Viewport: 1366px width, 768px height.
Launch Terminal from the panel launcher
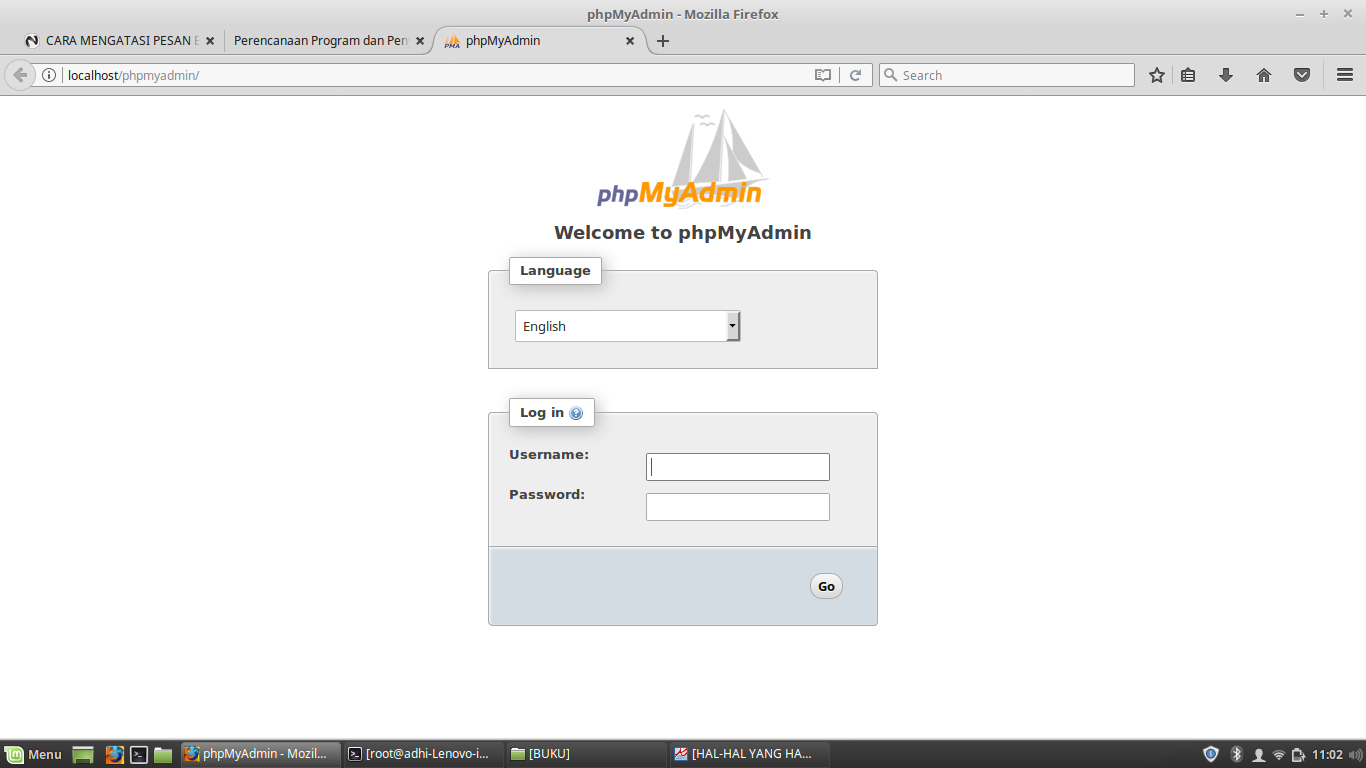140,754
